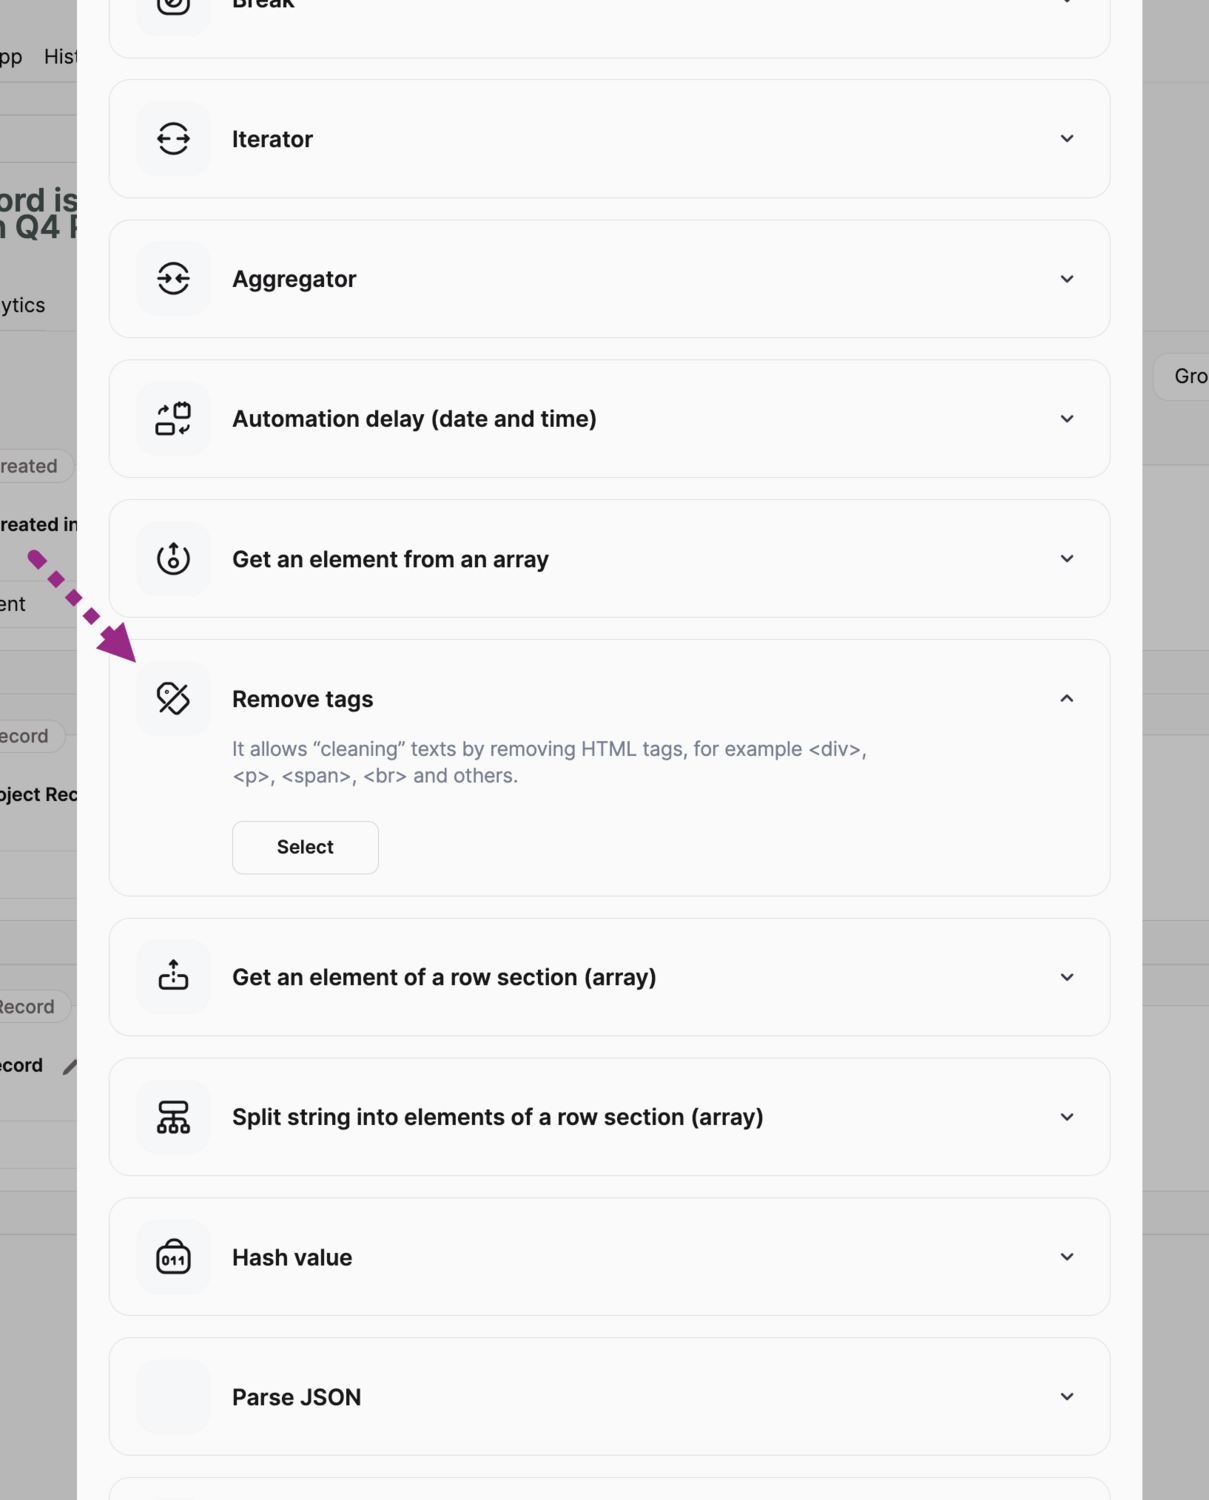This screenshot has width=1209, height=1500.
Task: Click the Iterator function icon
Action: point(172,138)
